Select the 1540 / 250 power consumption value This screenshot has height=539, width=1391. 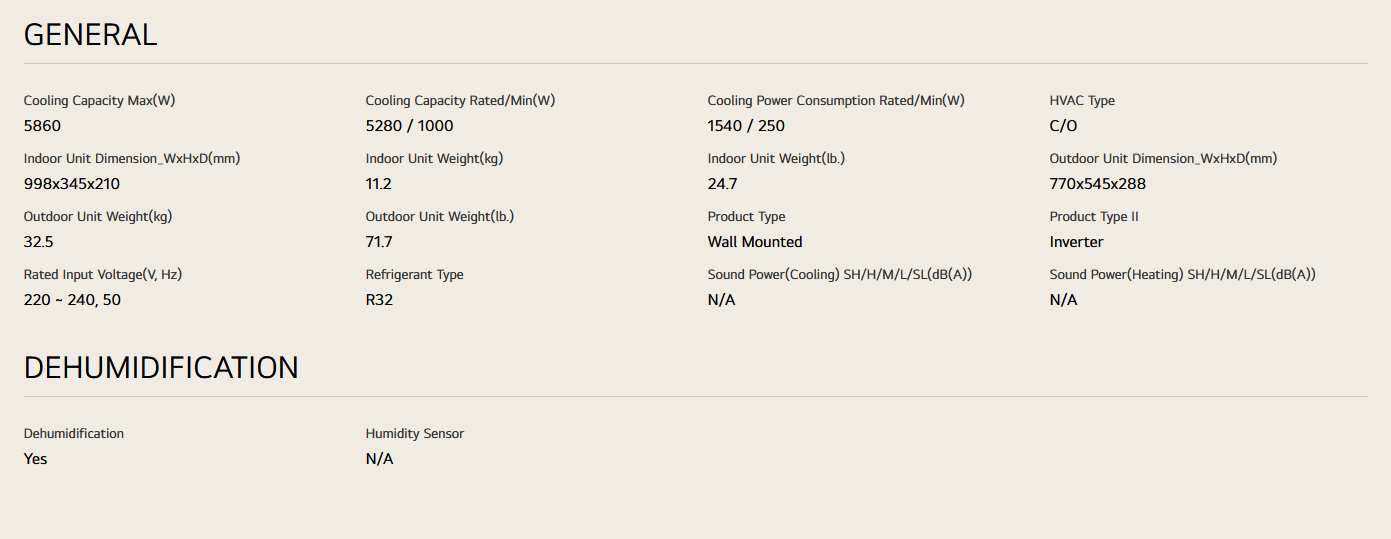[746, 126]
